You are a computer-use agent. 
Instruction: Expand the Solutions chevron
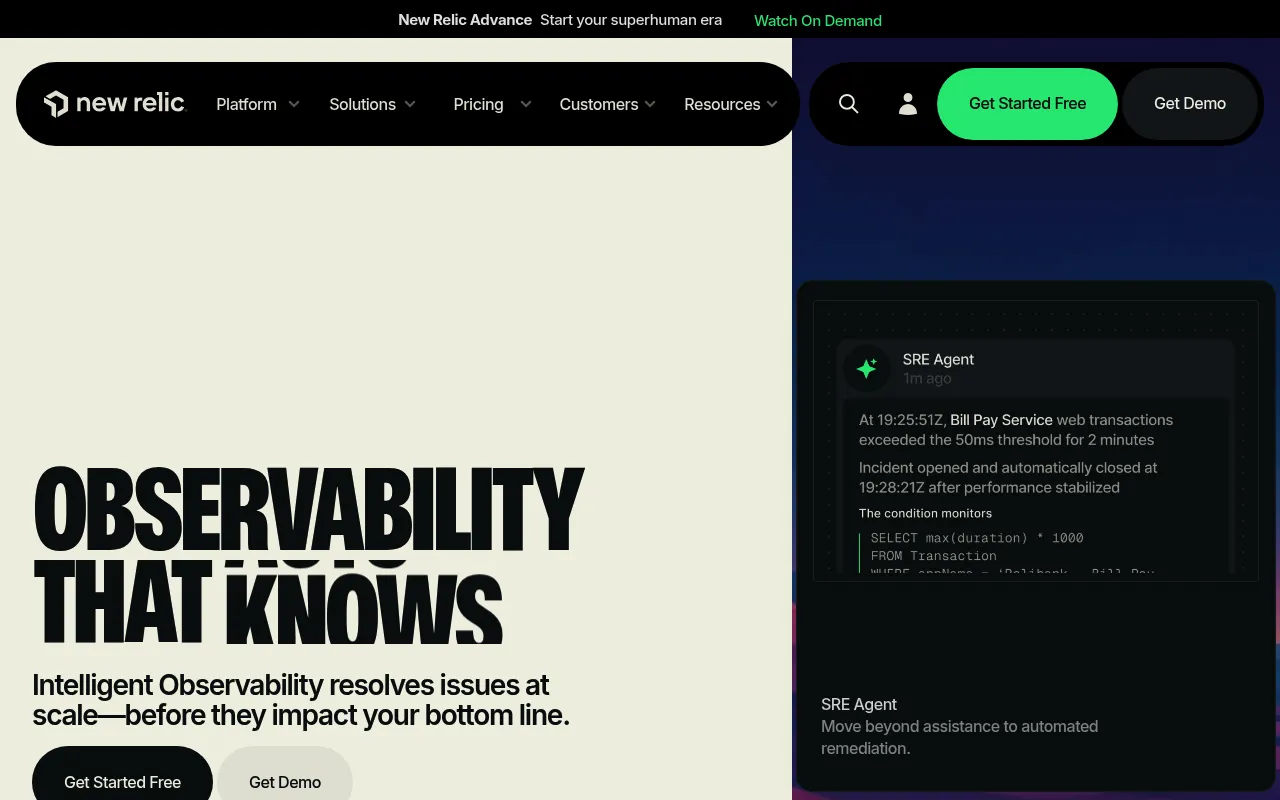point(410,104)
